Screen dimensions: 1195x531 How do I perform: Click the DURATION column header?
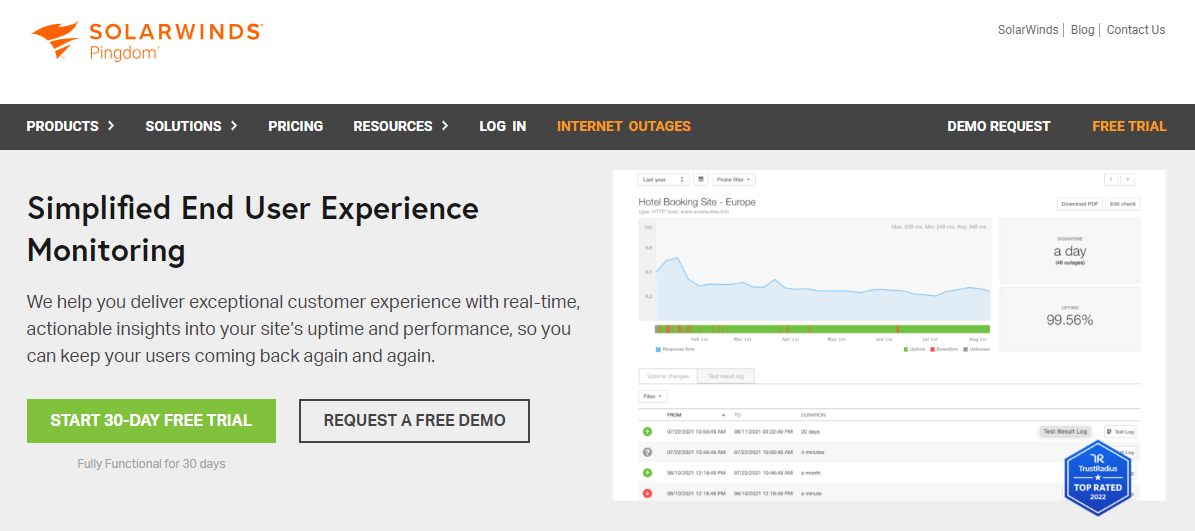813,415
